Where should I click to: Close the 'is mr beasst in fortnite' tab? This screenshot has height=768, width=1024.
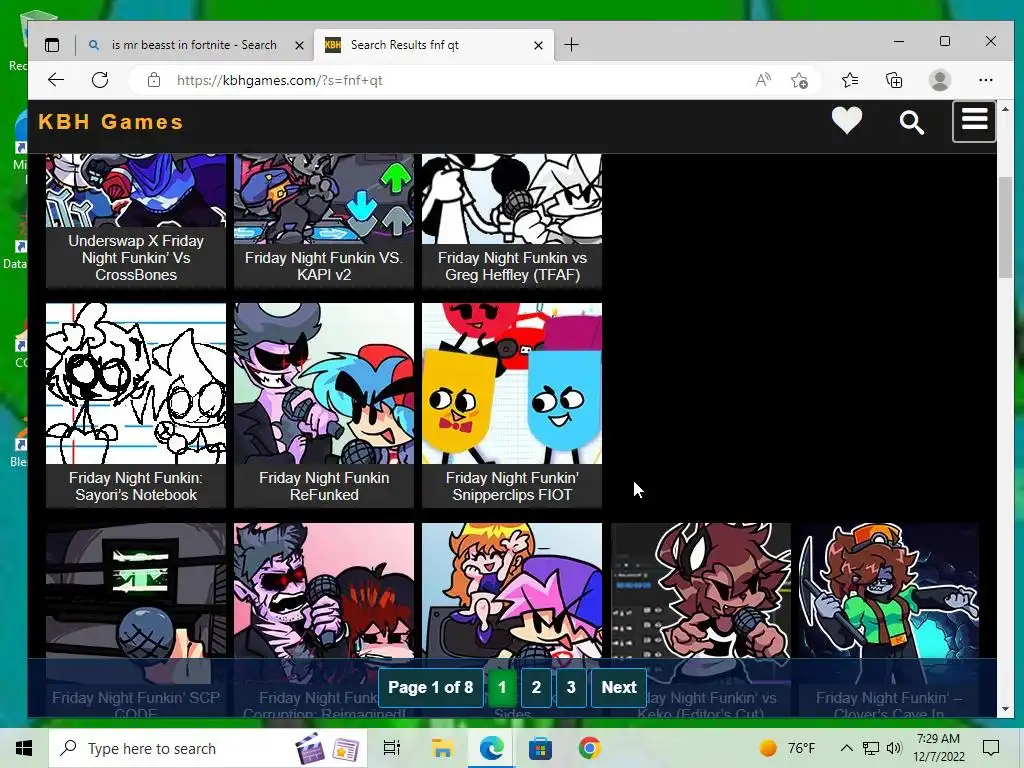[299, 45]
